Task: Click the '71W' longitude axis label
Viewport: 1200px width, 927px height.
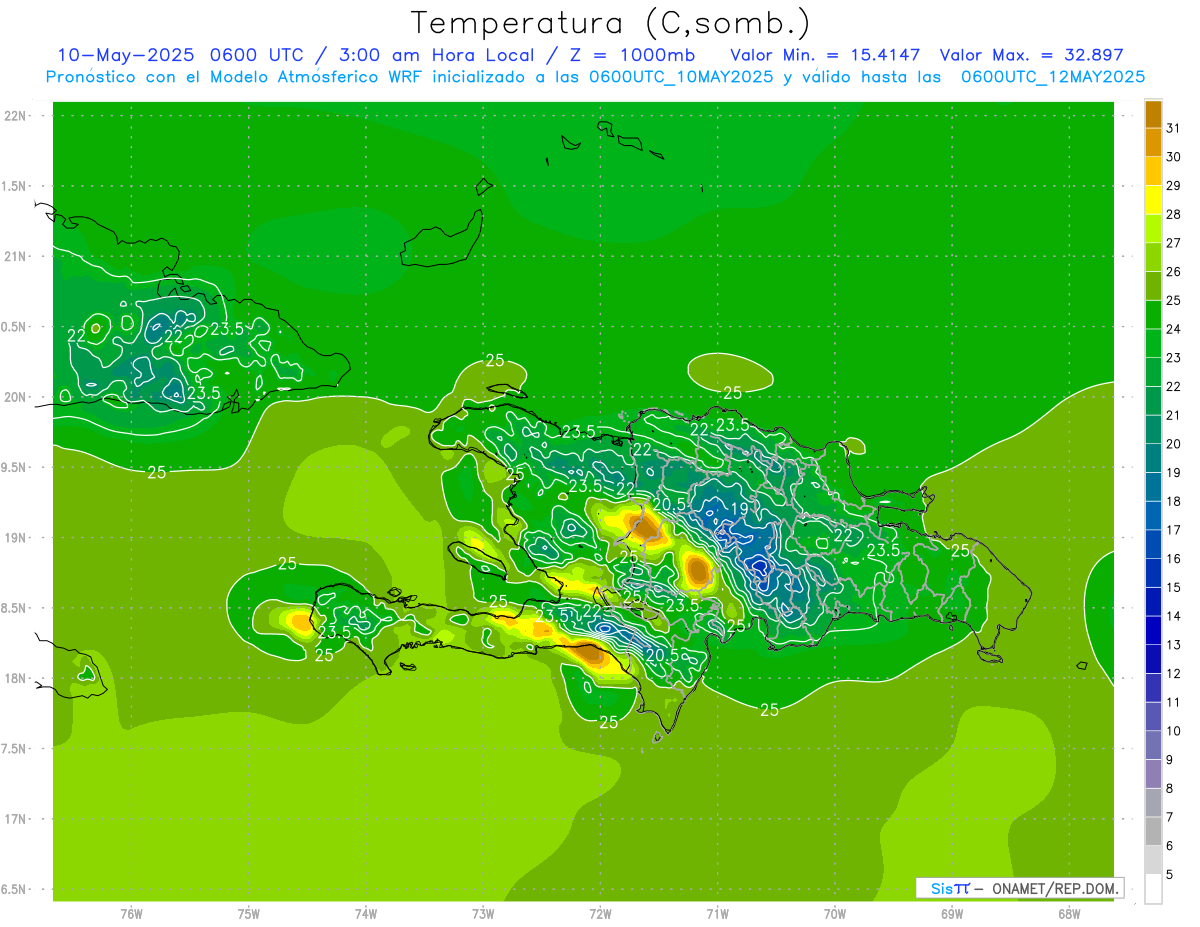Action: point(717,914)
